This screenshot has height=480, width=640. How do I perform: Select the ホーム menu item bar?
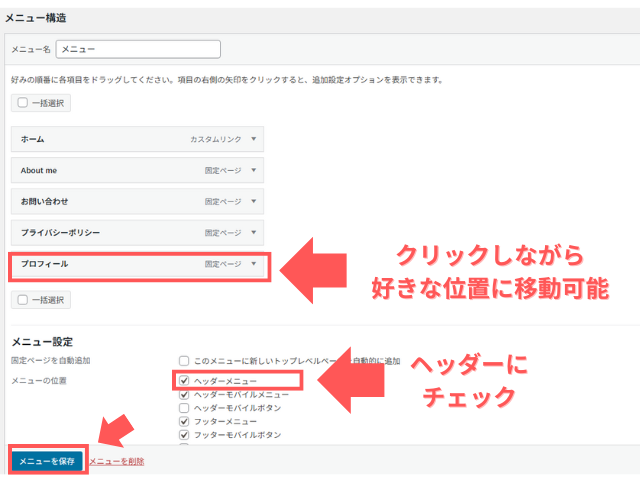[100, 140]
